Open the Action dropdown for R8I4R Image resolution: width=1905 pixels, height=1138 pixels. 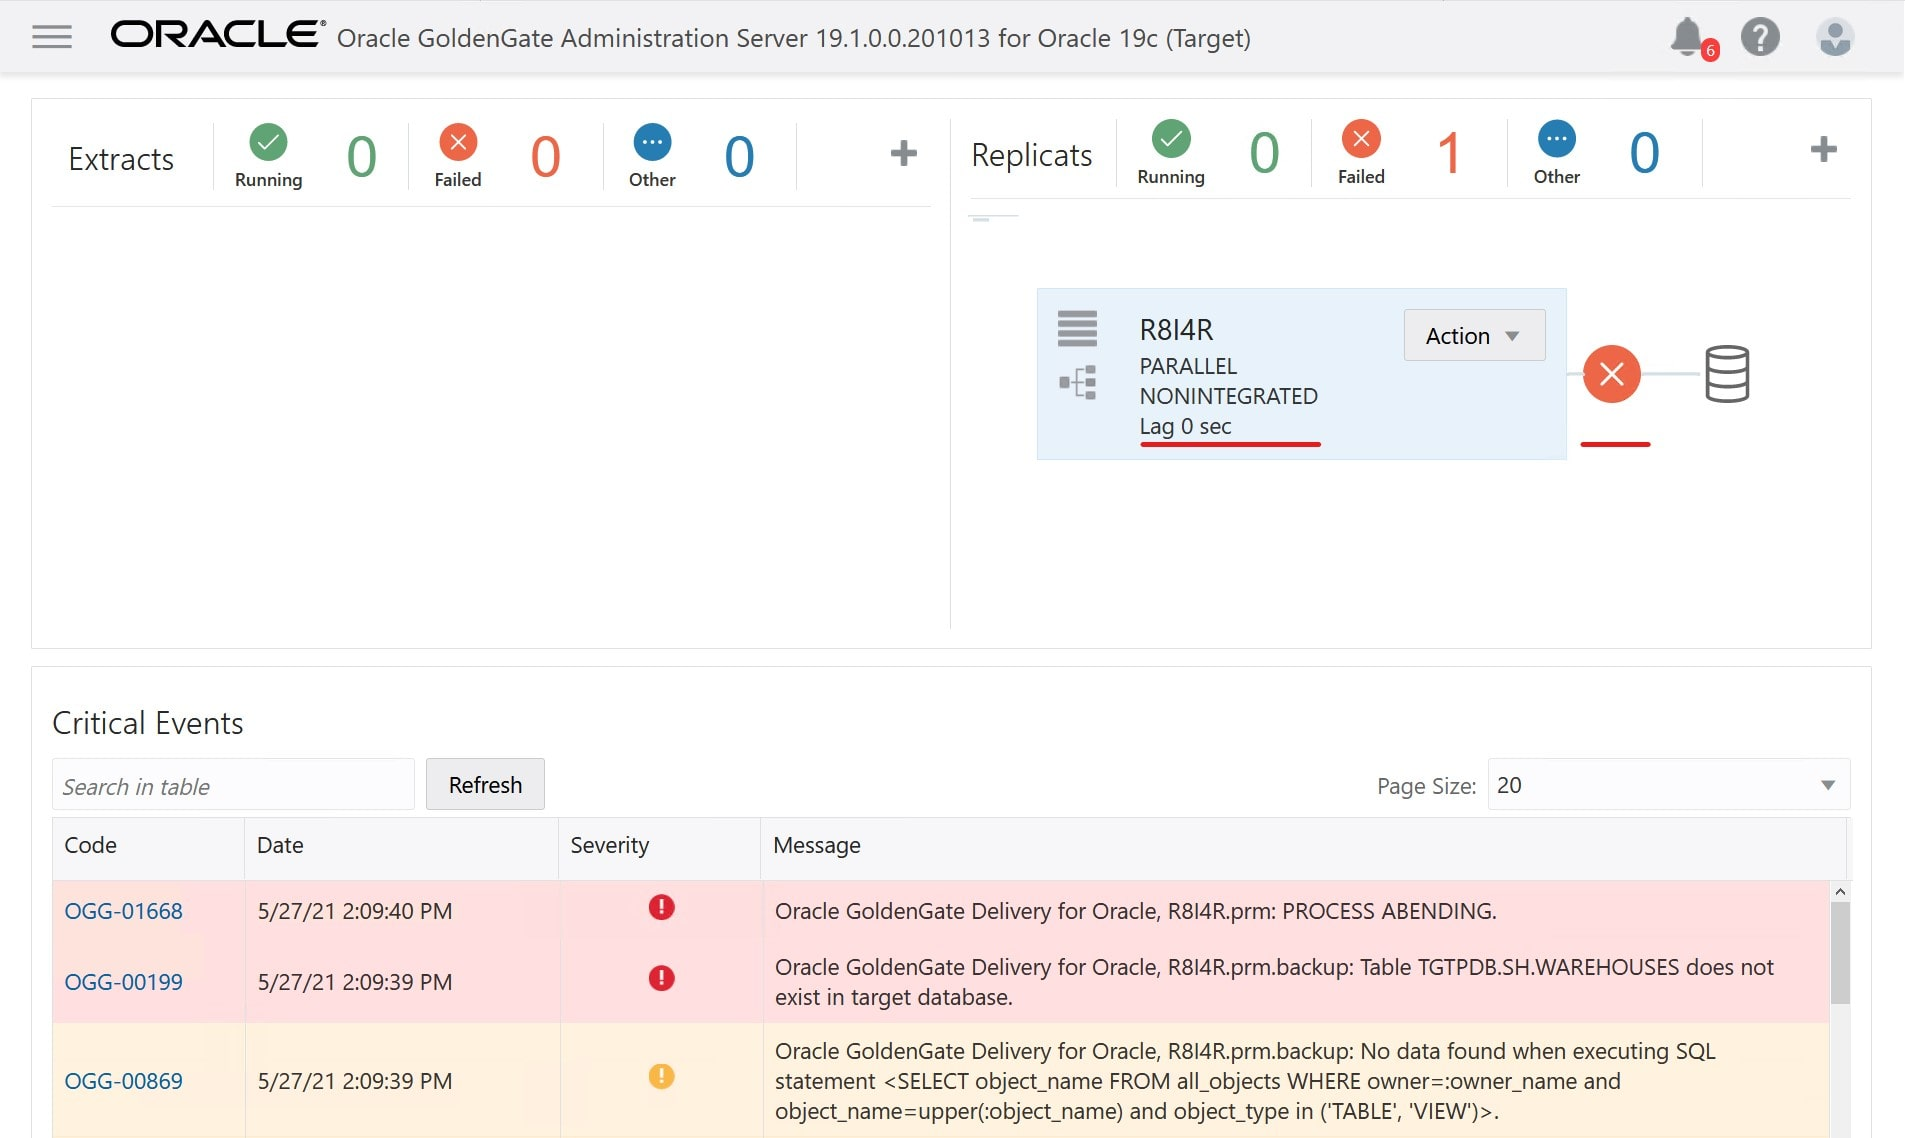coord(1474,336)
